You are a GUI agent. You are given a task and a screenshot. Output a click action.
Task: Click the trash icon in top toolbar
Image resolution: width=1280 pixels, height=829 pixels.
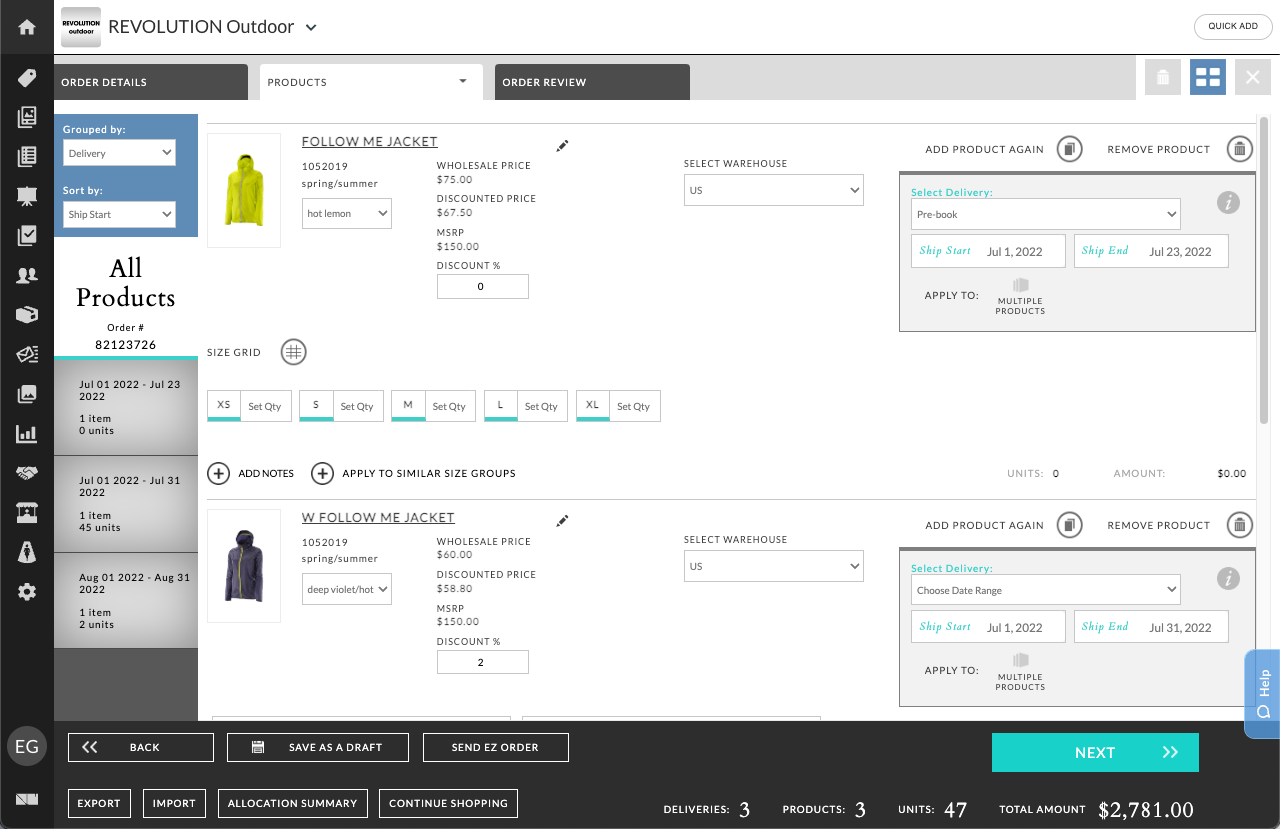(x=1163, y=77)
